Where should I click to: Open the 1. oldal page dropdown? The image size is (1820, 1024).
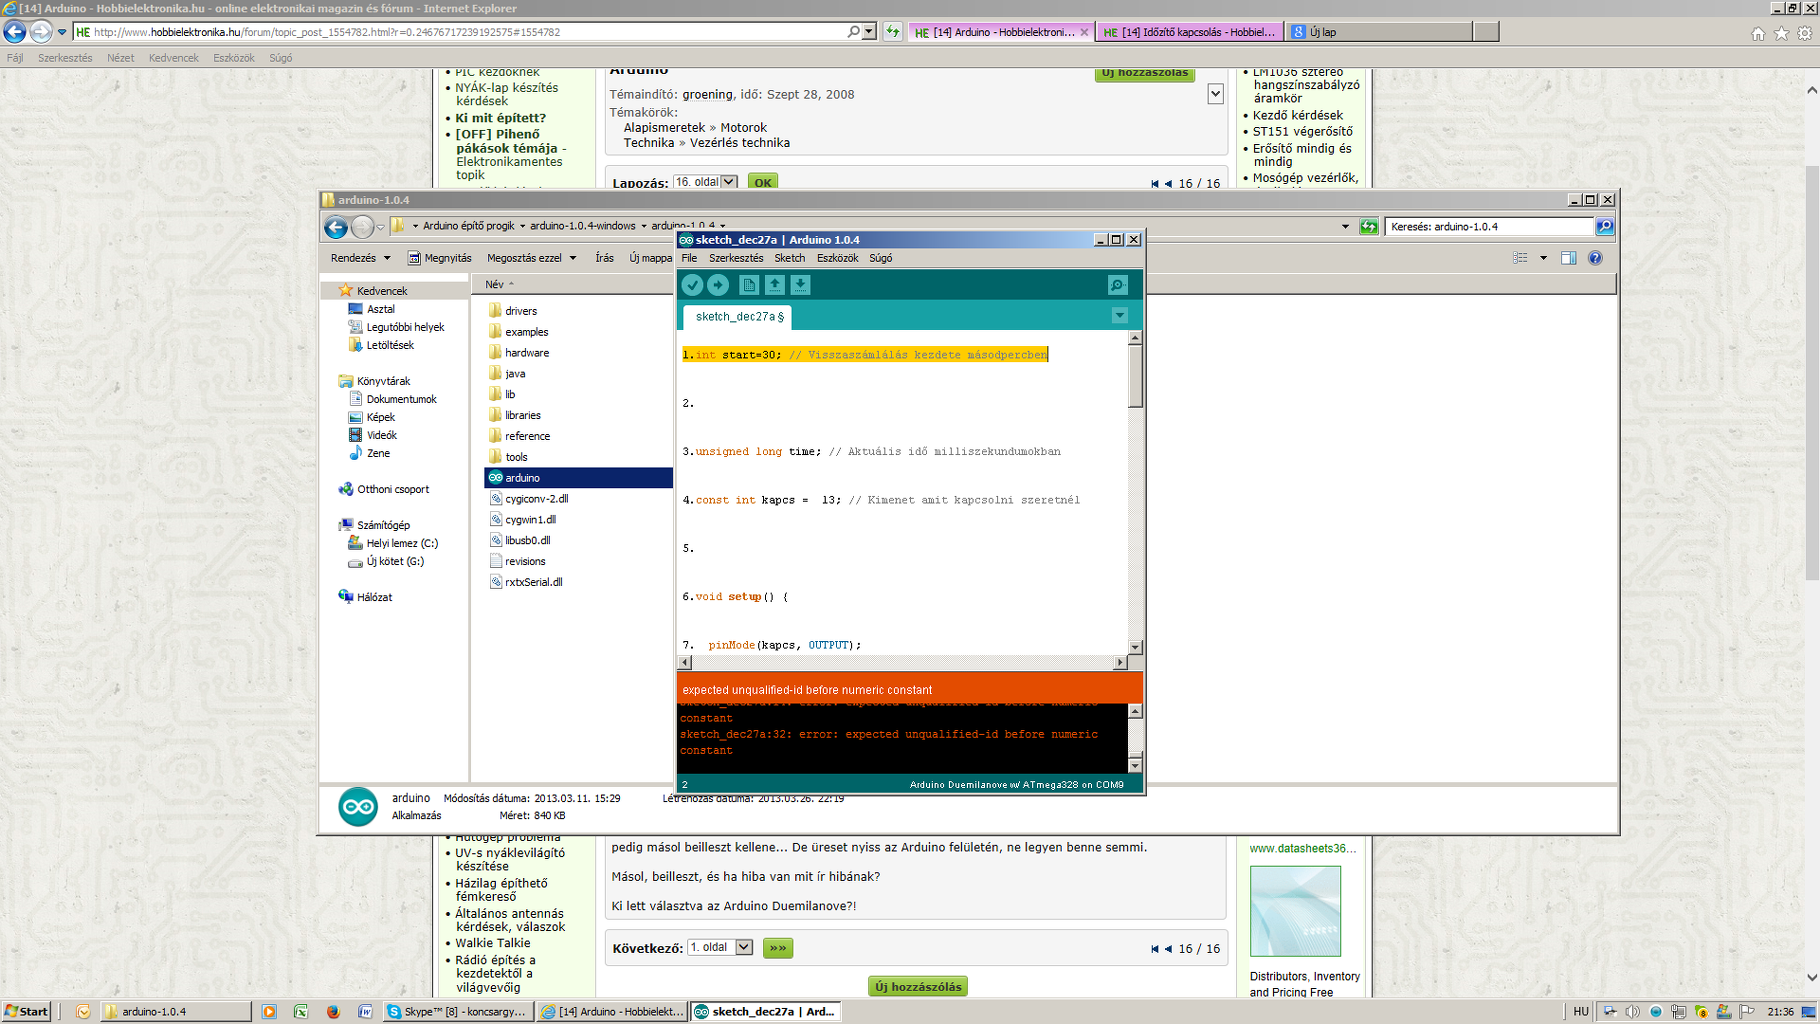[744, 947]
